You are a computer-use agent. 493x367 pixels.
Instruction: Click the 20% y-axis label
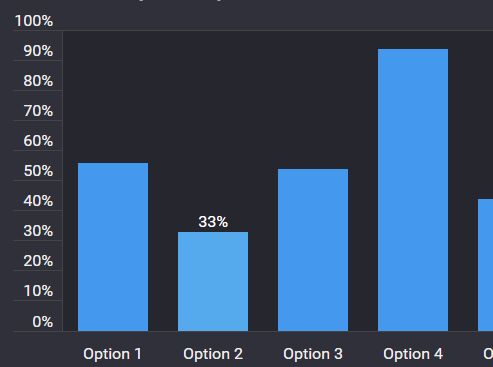click(38, 261)
